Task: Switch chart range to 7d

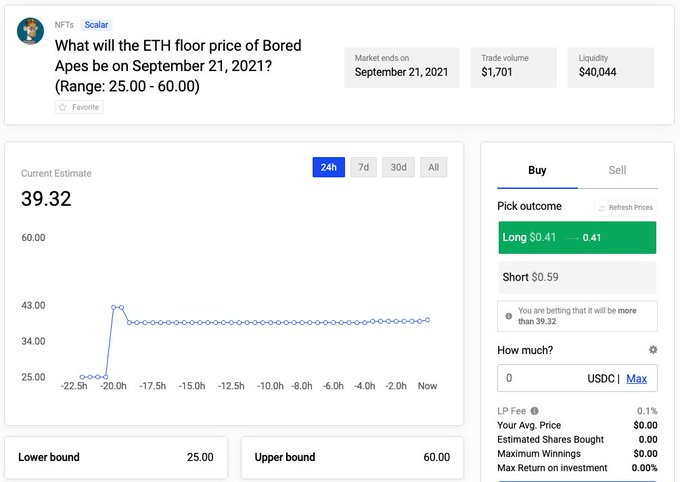Action: [363, 167]
